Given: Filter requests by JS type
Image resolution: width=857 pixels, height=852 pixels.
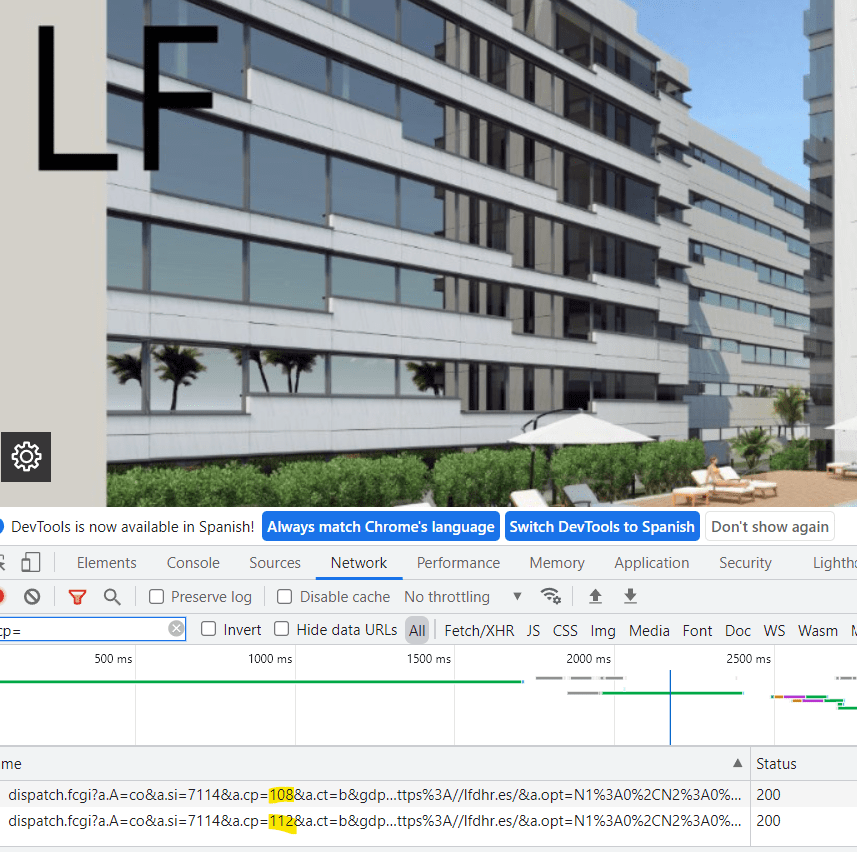Looking at the screenshot, I should tap(533, 630).
